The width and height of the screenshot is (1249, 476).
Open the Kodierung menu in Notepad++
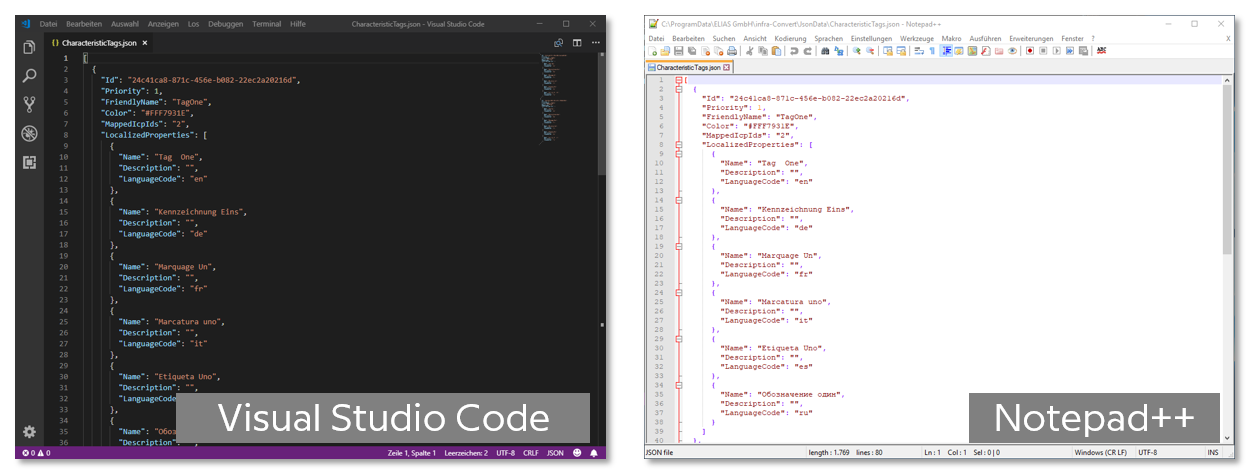(x=789, y=38)
